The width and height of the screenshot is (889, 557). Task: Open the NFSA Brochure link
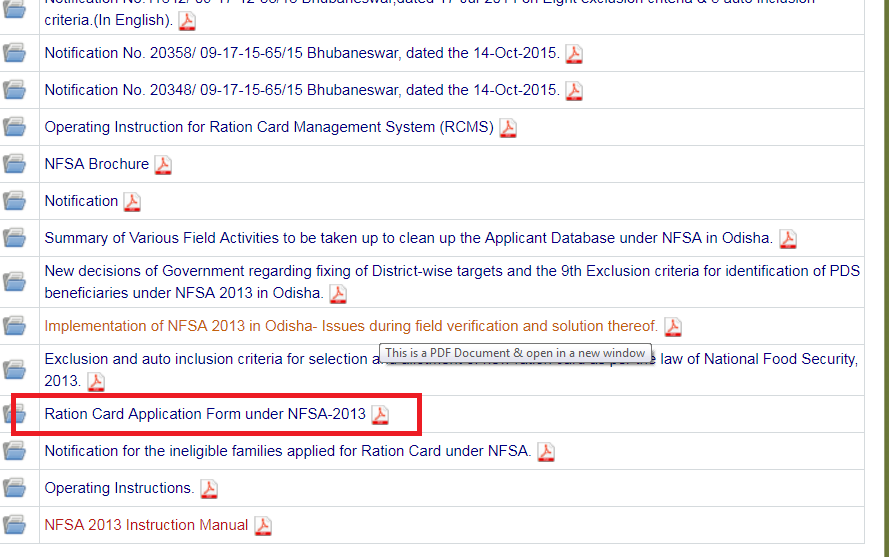click(96, 164)
